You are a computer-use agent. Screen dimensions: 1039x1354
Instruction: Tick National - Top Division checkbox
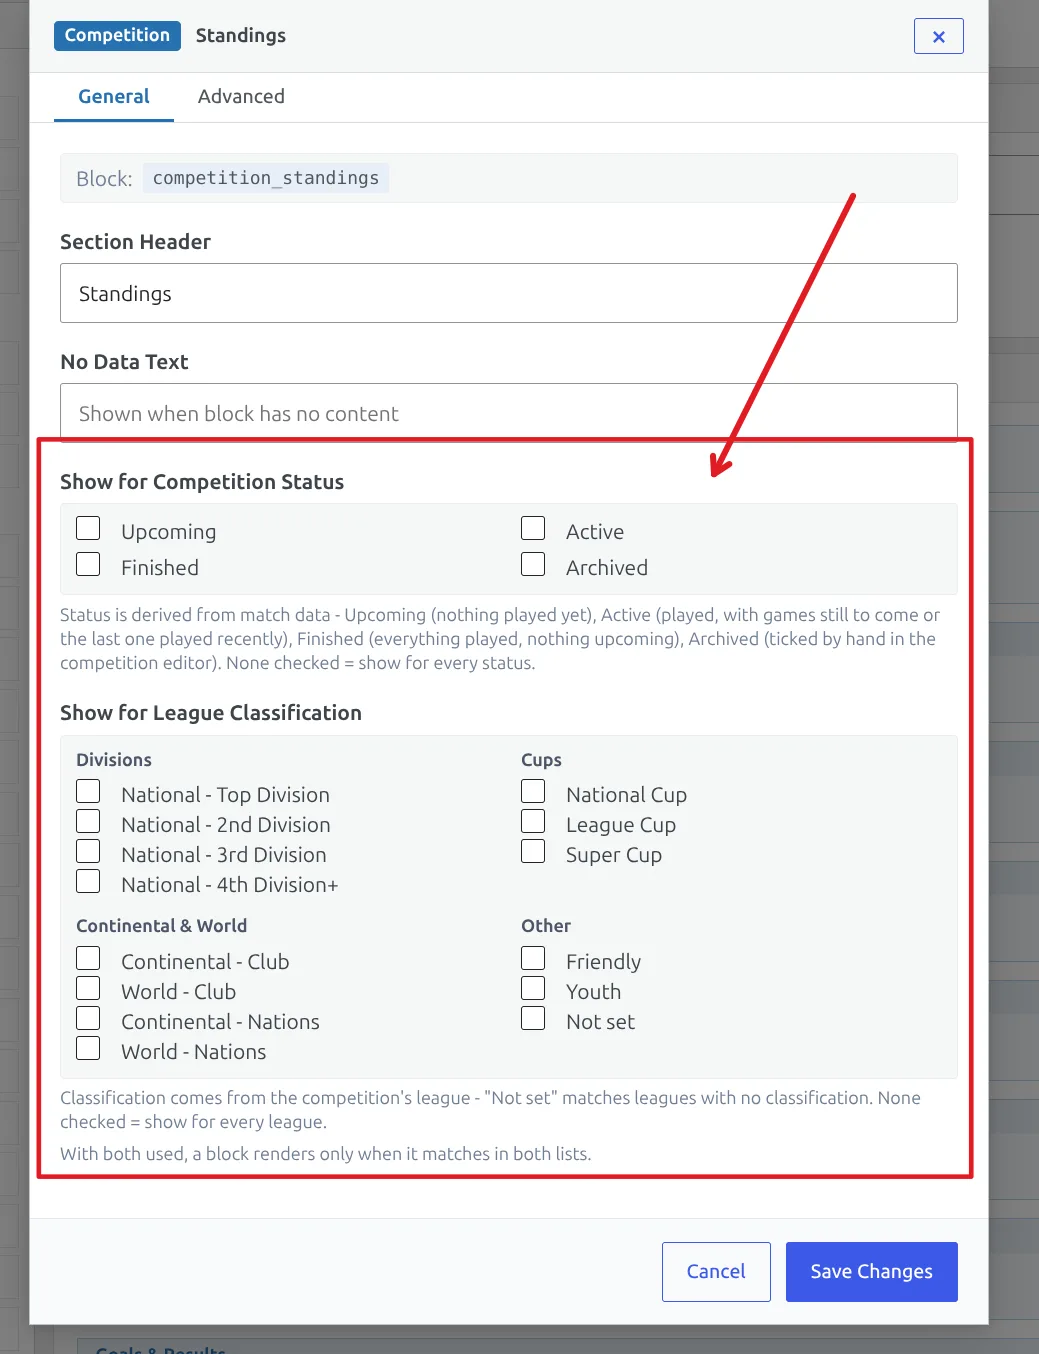tap(88, 791)
